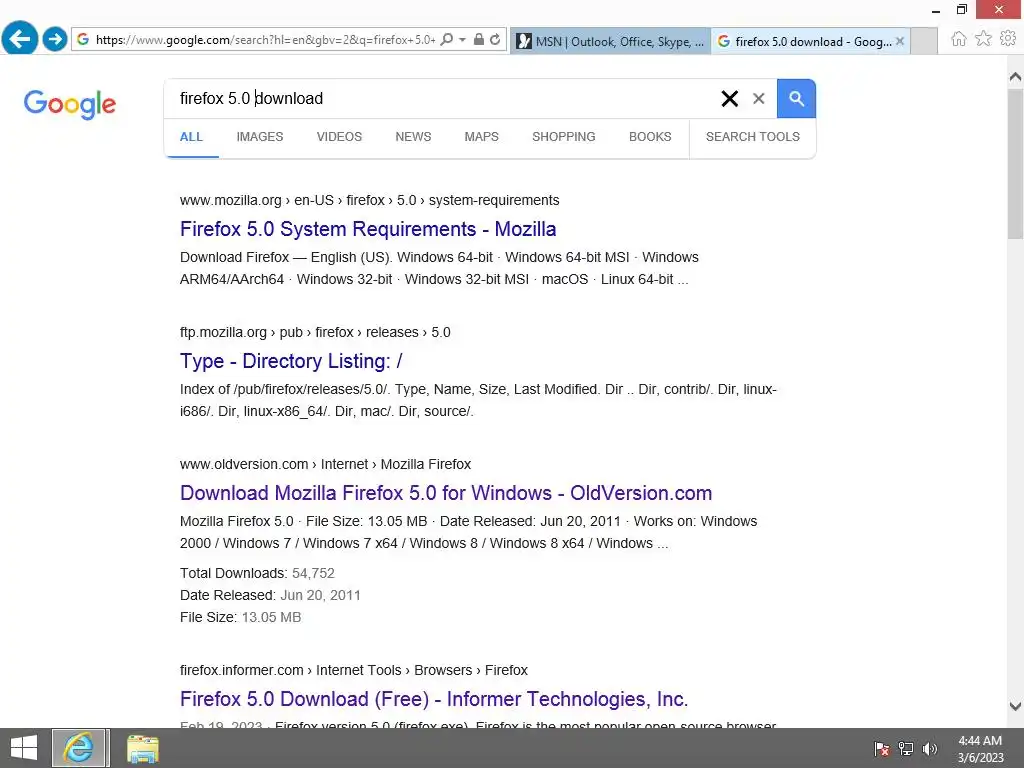1024x768 pixels.
Task: Open the Tools gear icon
Action: point(1008,39)
